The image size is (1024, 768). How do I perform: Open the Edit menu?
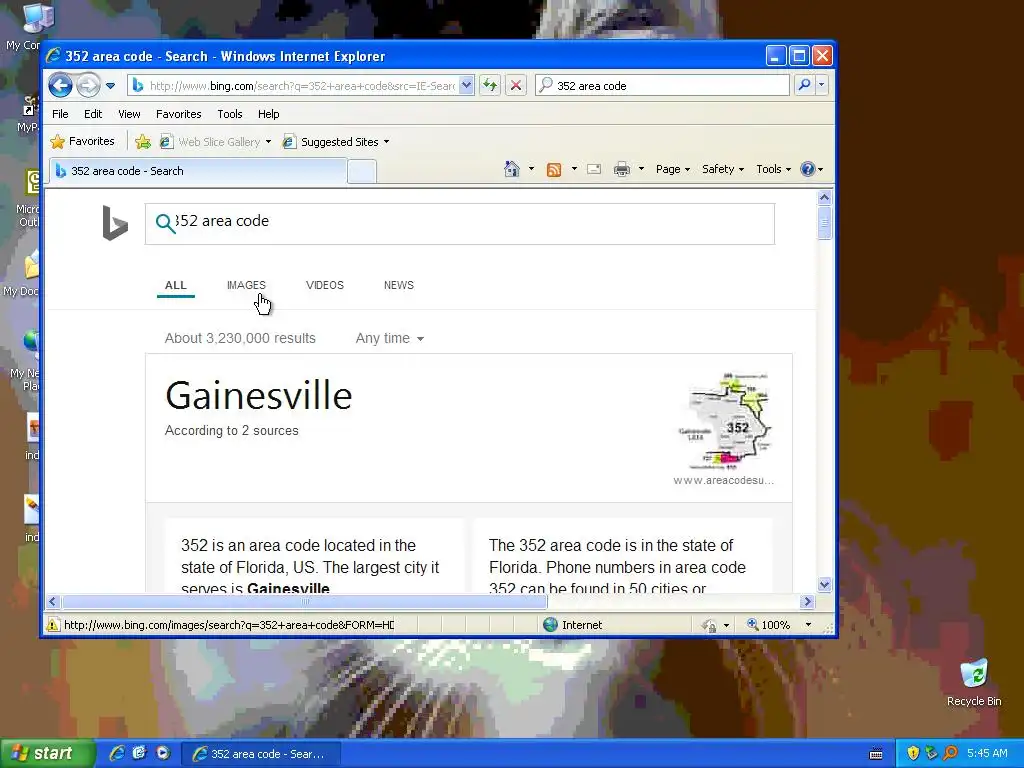pyautogui.click(x=93, y=114)
